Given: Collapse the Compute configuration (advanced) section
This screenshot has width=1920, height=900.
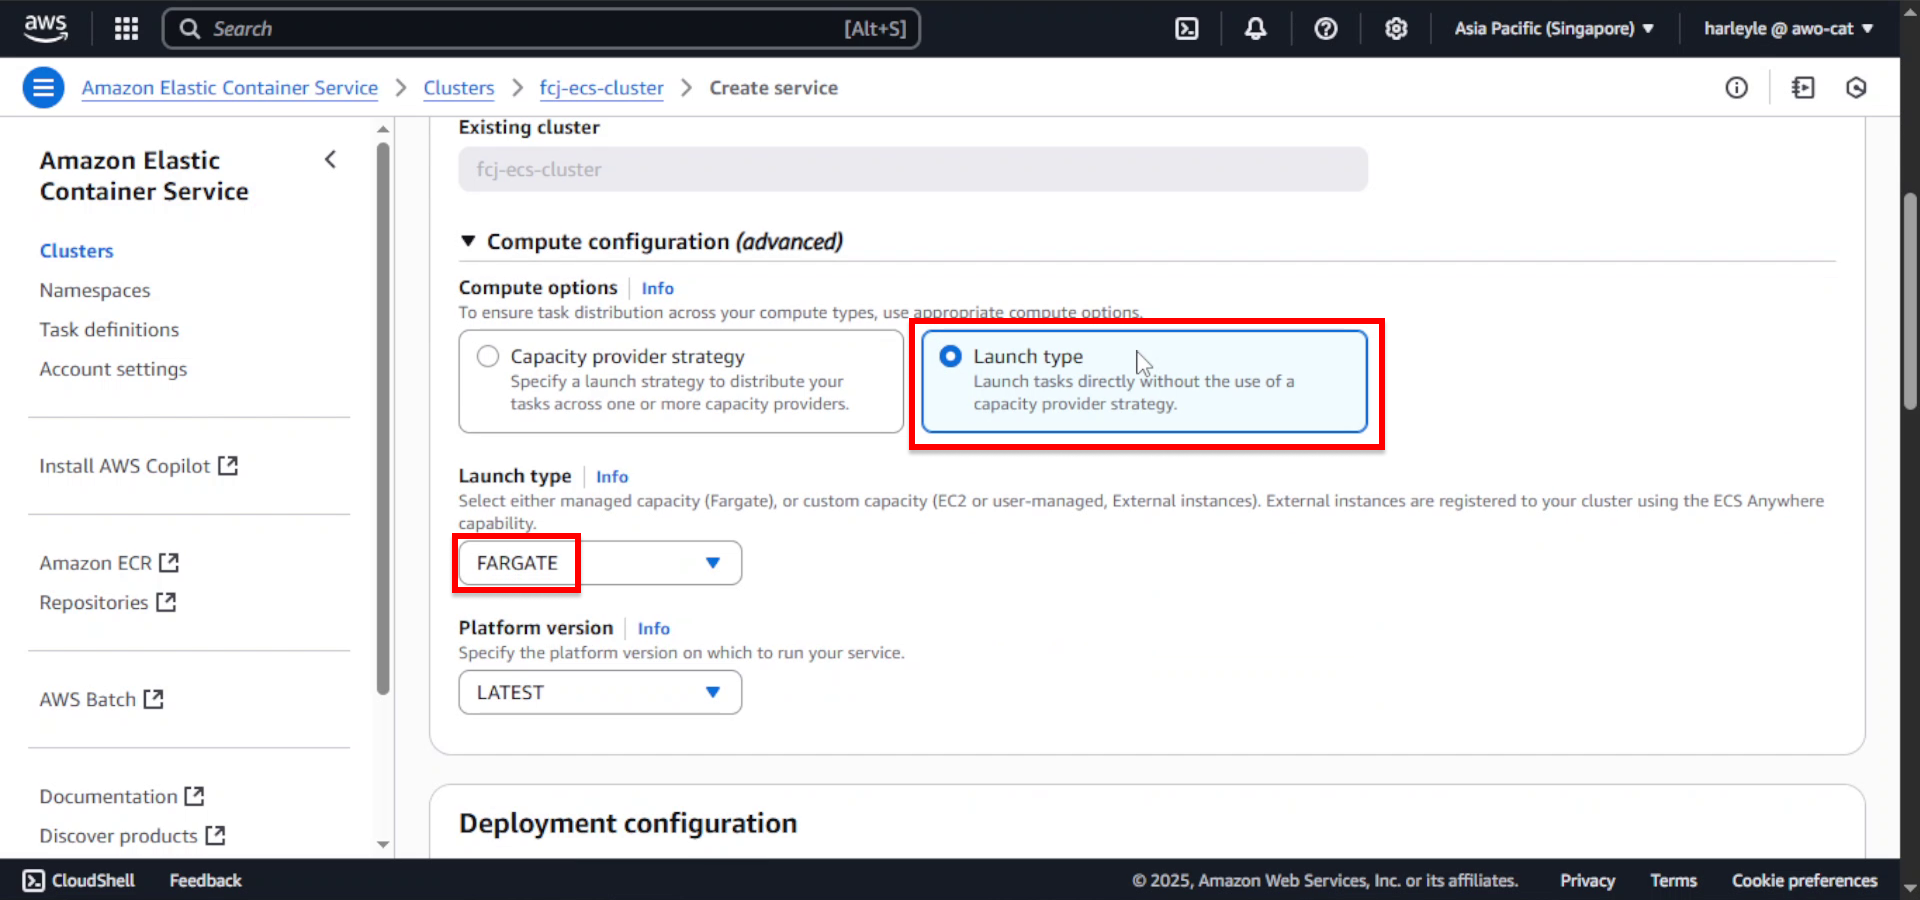Looking at the screenshot, I should [x=468, y=241].
